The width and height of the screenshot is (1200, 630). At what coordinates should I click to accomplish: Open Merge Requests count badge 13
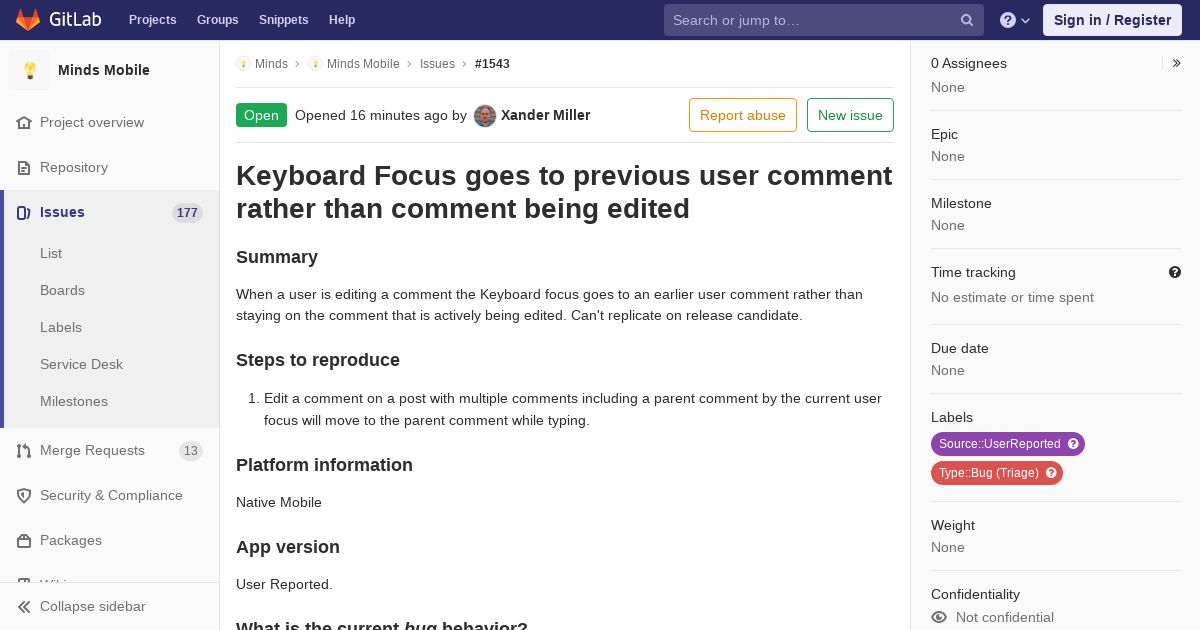tap(190, 450)
